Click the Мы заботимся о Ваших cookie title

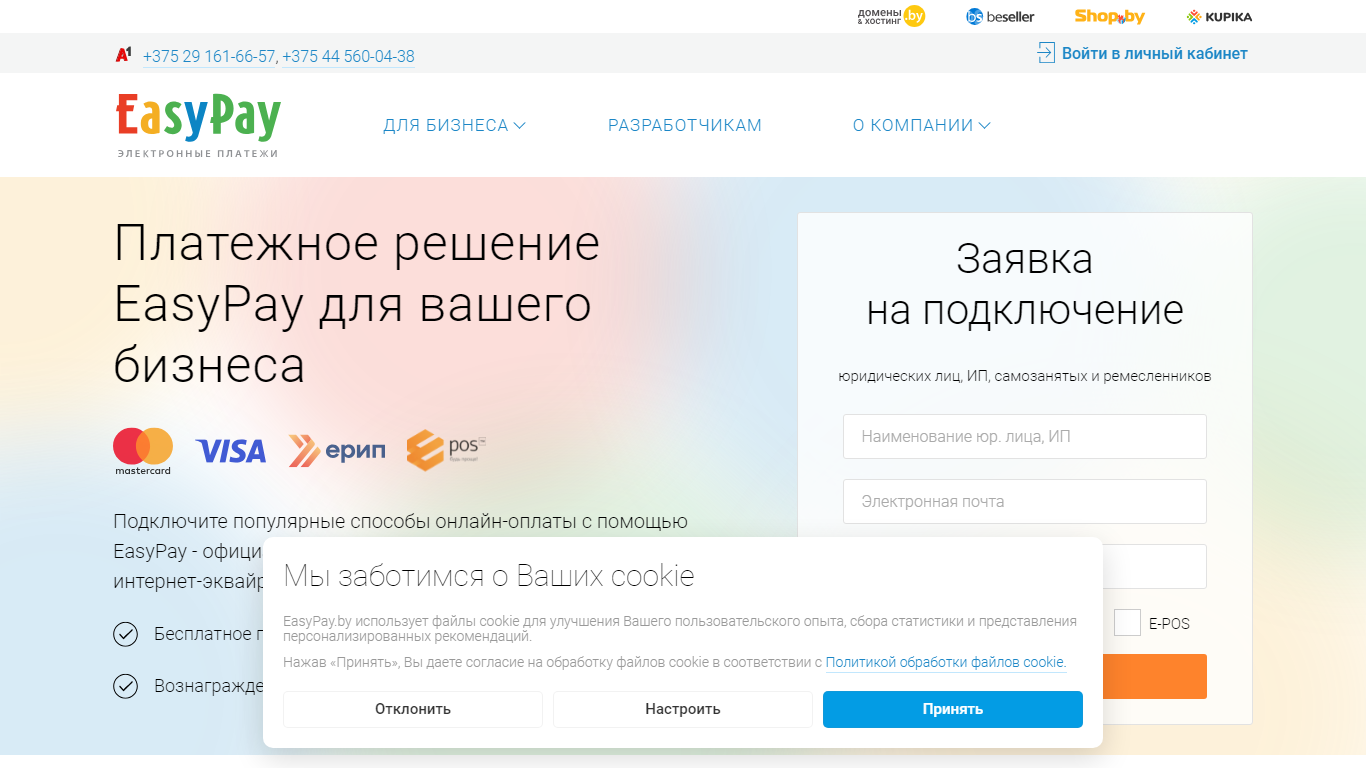[489, 576]
